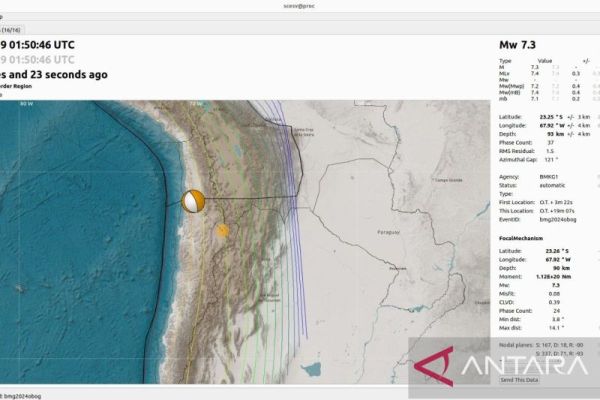The height and width of the screenshot is (400, 600).
Task: Click the First Location value O.T. + 3m 22s
Action: [x=556, y=202]
